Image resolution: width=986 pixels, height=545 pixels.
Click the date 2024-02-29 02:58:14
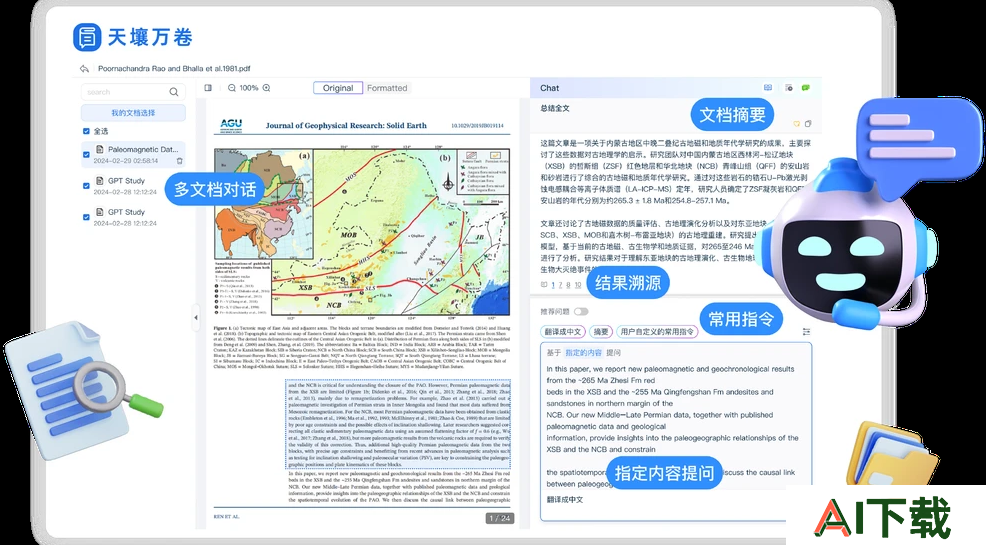click(x=126, y=161)
